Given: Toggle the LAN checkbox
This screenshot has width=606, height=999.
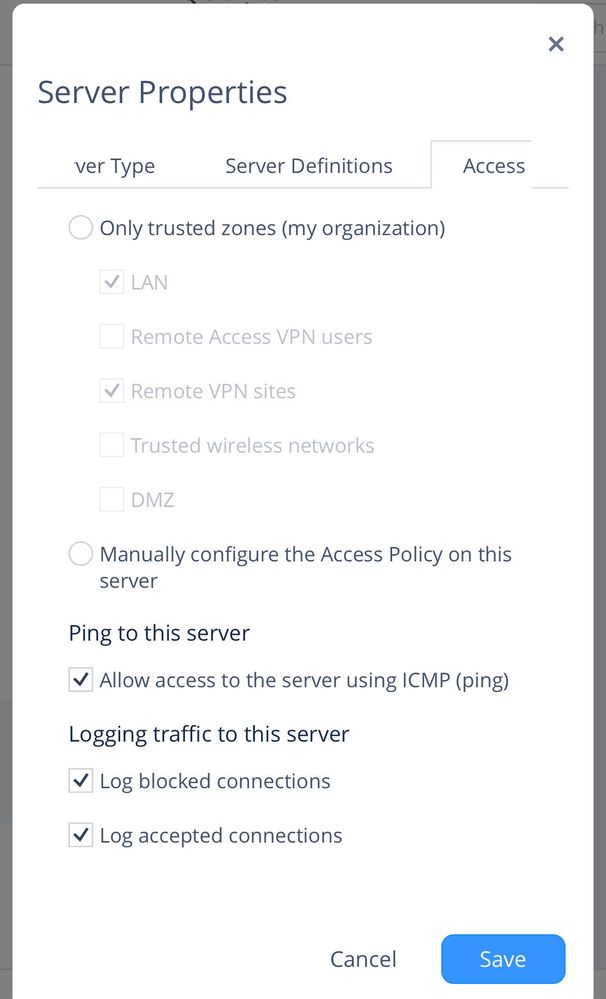Looking at the screenshot, I should point(112,282).
